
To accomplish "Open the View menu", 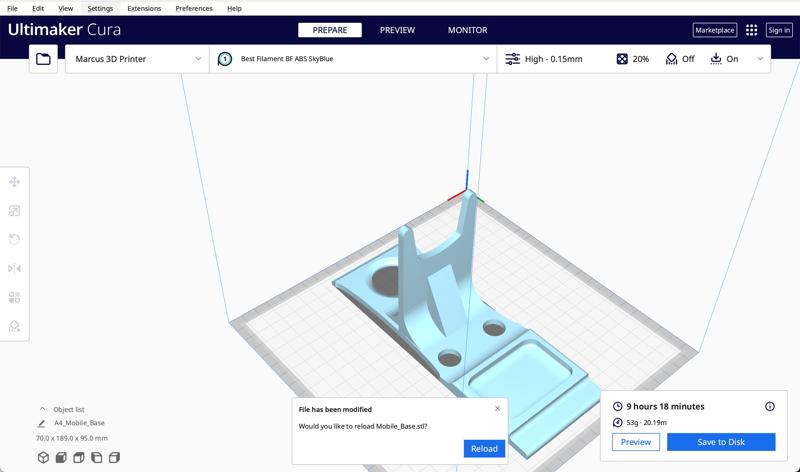I will point(66,8).
